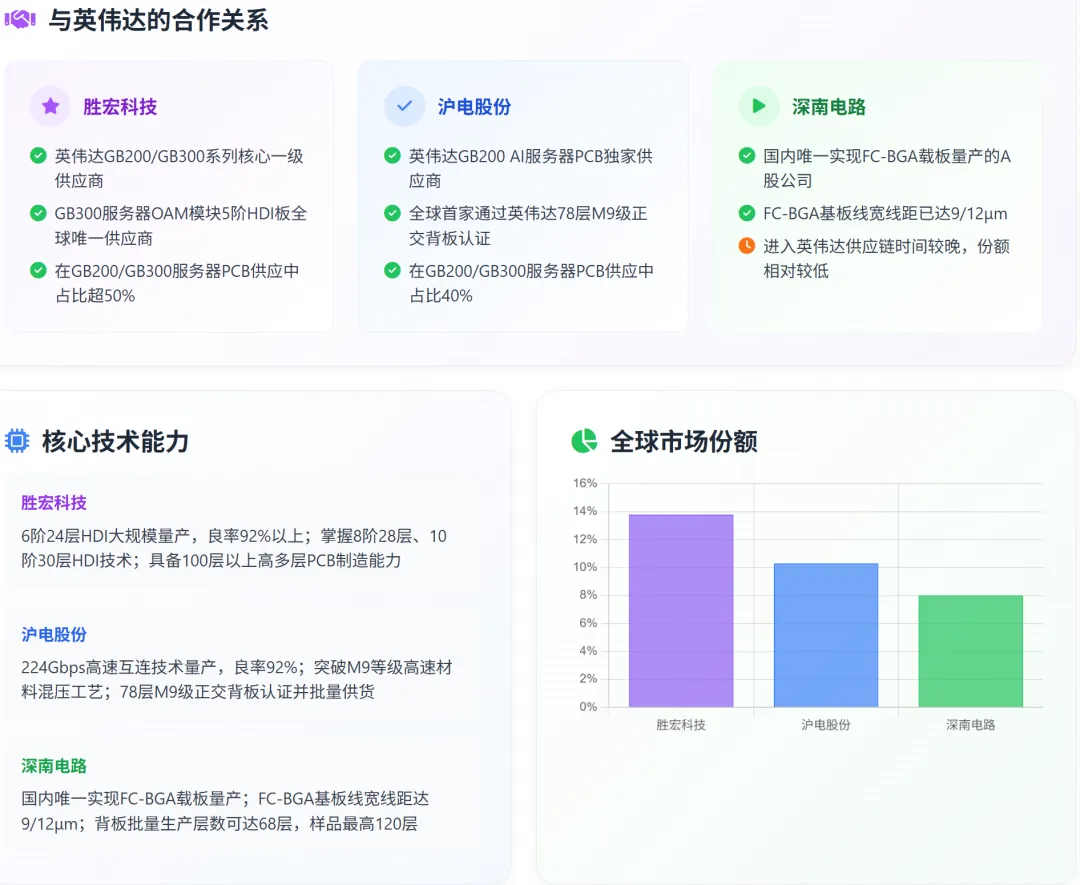This screenshot has width=1080, height=885.
Task: Click the pie chart icon beside 全球市场份额
Action: point(584,441)
